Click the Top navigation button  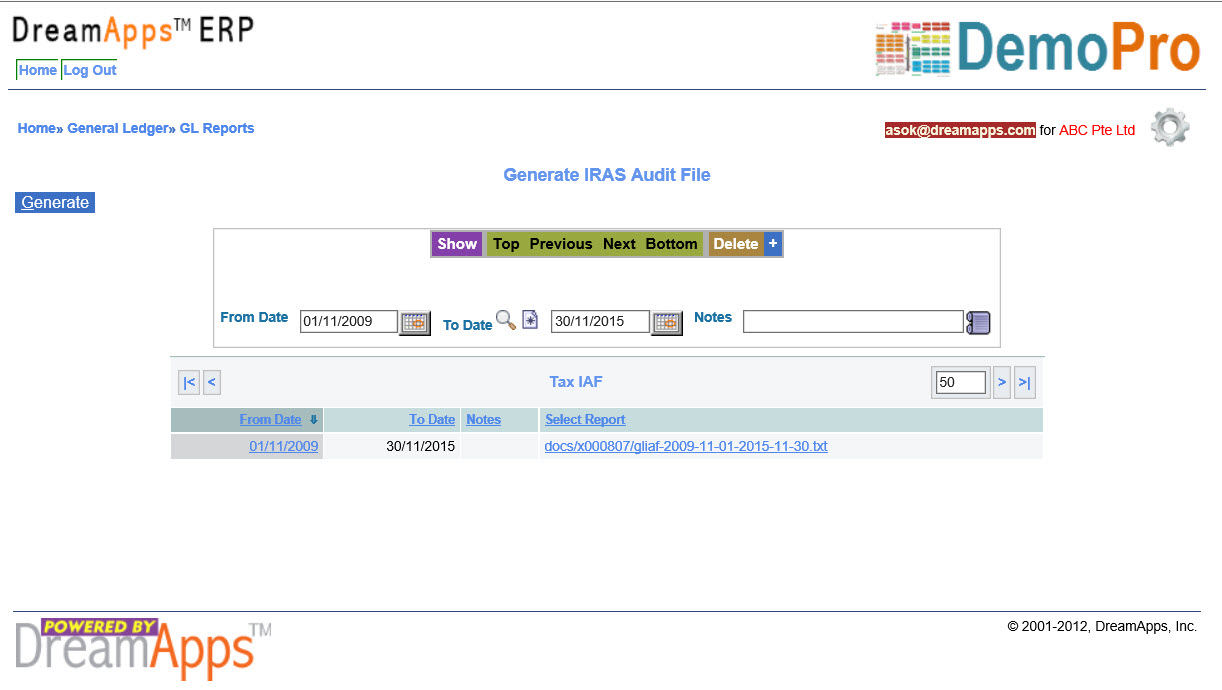[506, 244]
